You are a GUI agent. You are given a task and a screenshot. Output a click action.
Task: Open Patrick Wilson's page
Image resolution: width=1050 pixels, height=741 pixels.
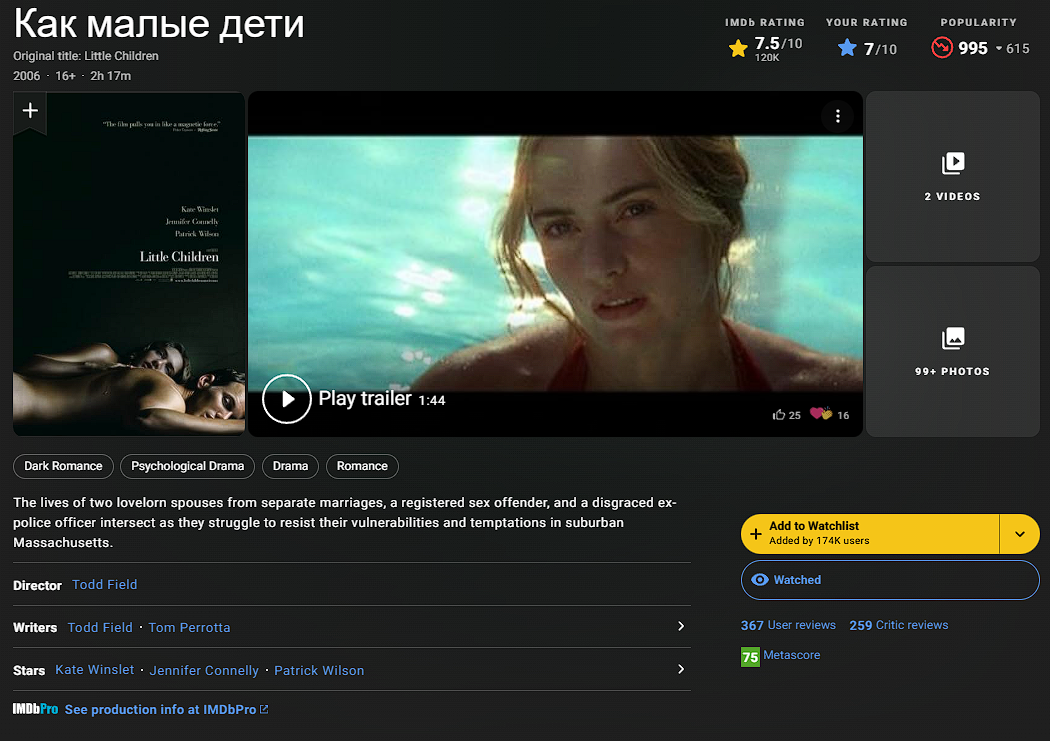pyautogui.click(x=319, y=671)
